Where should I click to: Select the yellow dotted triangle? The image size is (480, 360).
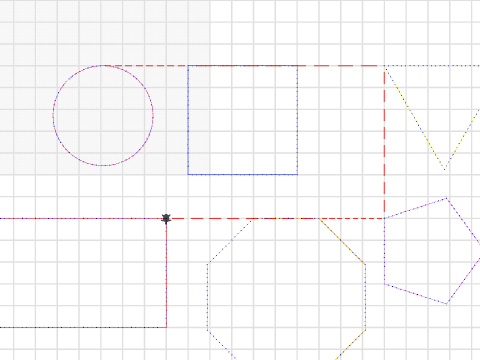[433, 117]
